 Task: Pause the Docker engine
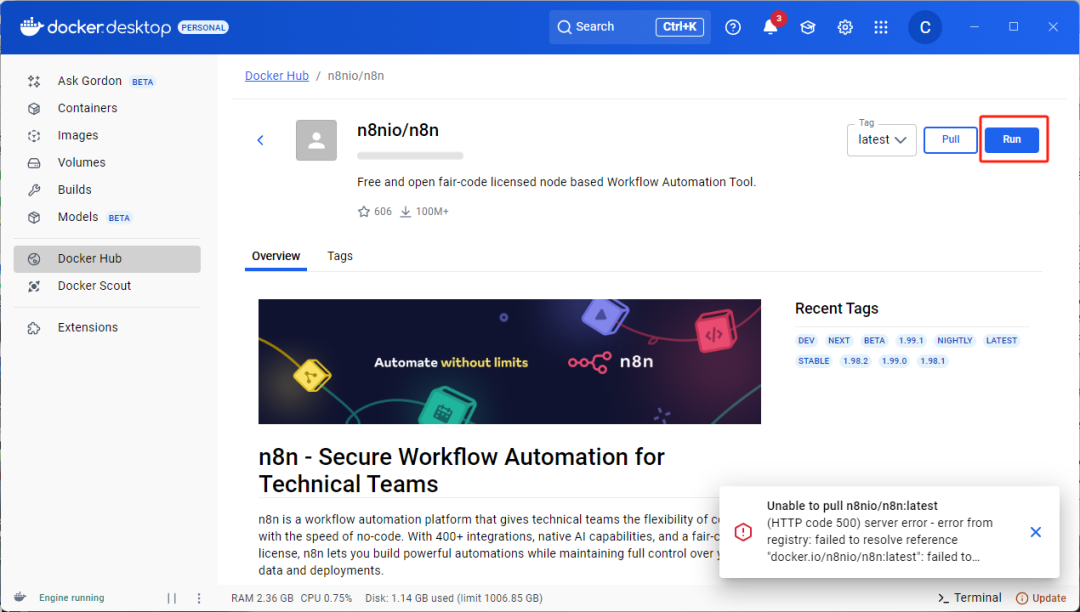click(172, 598)
